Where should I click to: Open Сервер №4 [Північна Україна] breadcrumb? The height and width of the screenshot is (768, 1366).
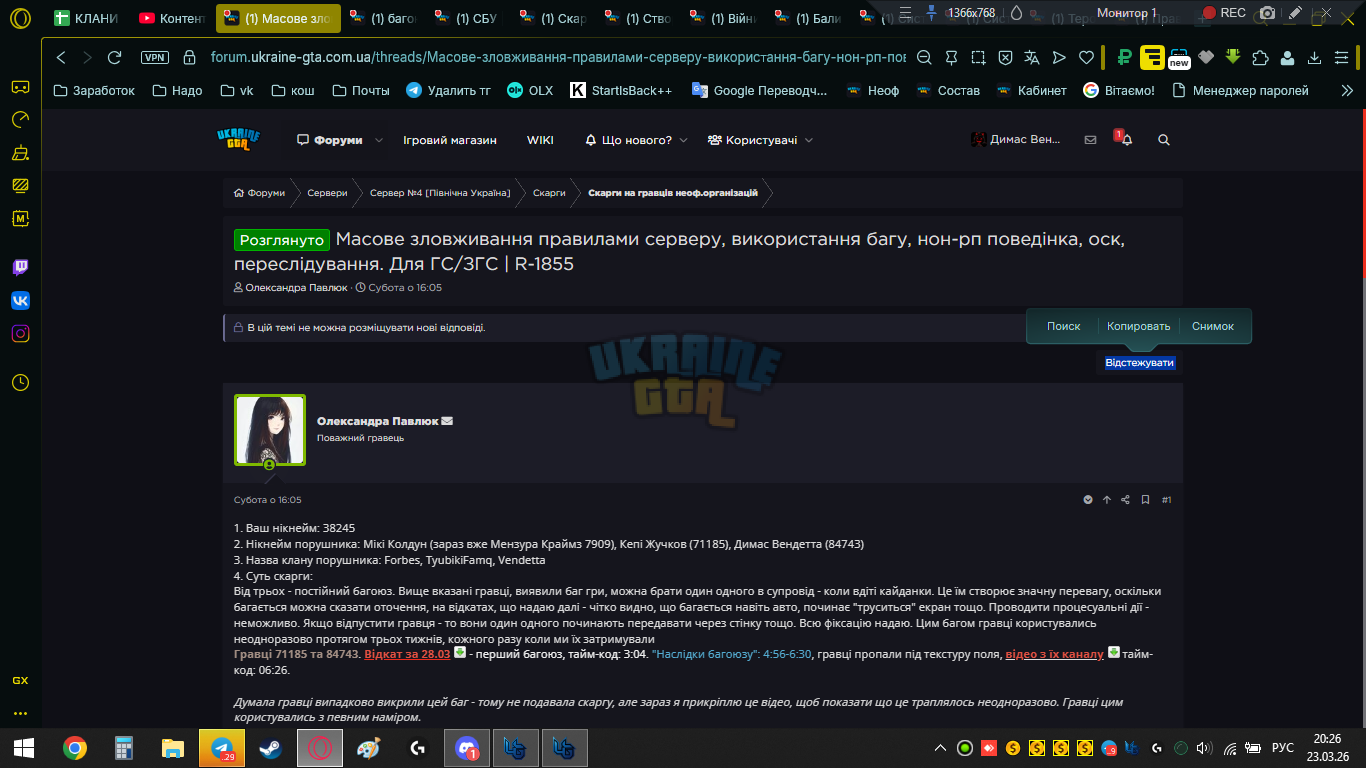click(x=440, y=192)
